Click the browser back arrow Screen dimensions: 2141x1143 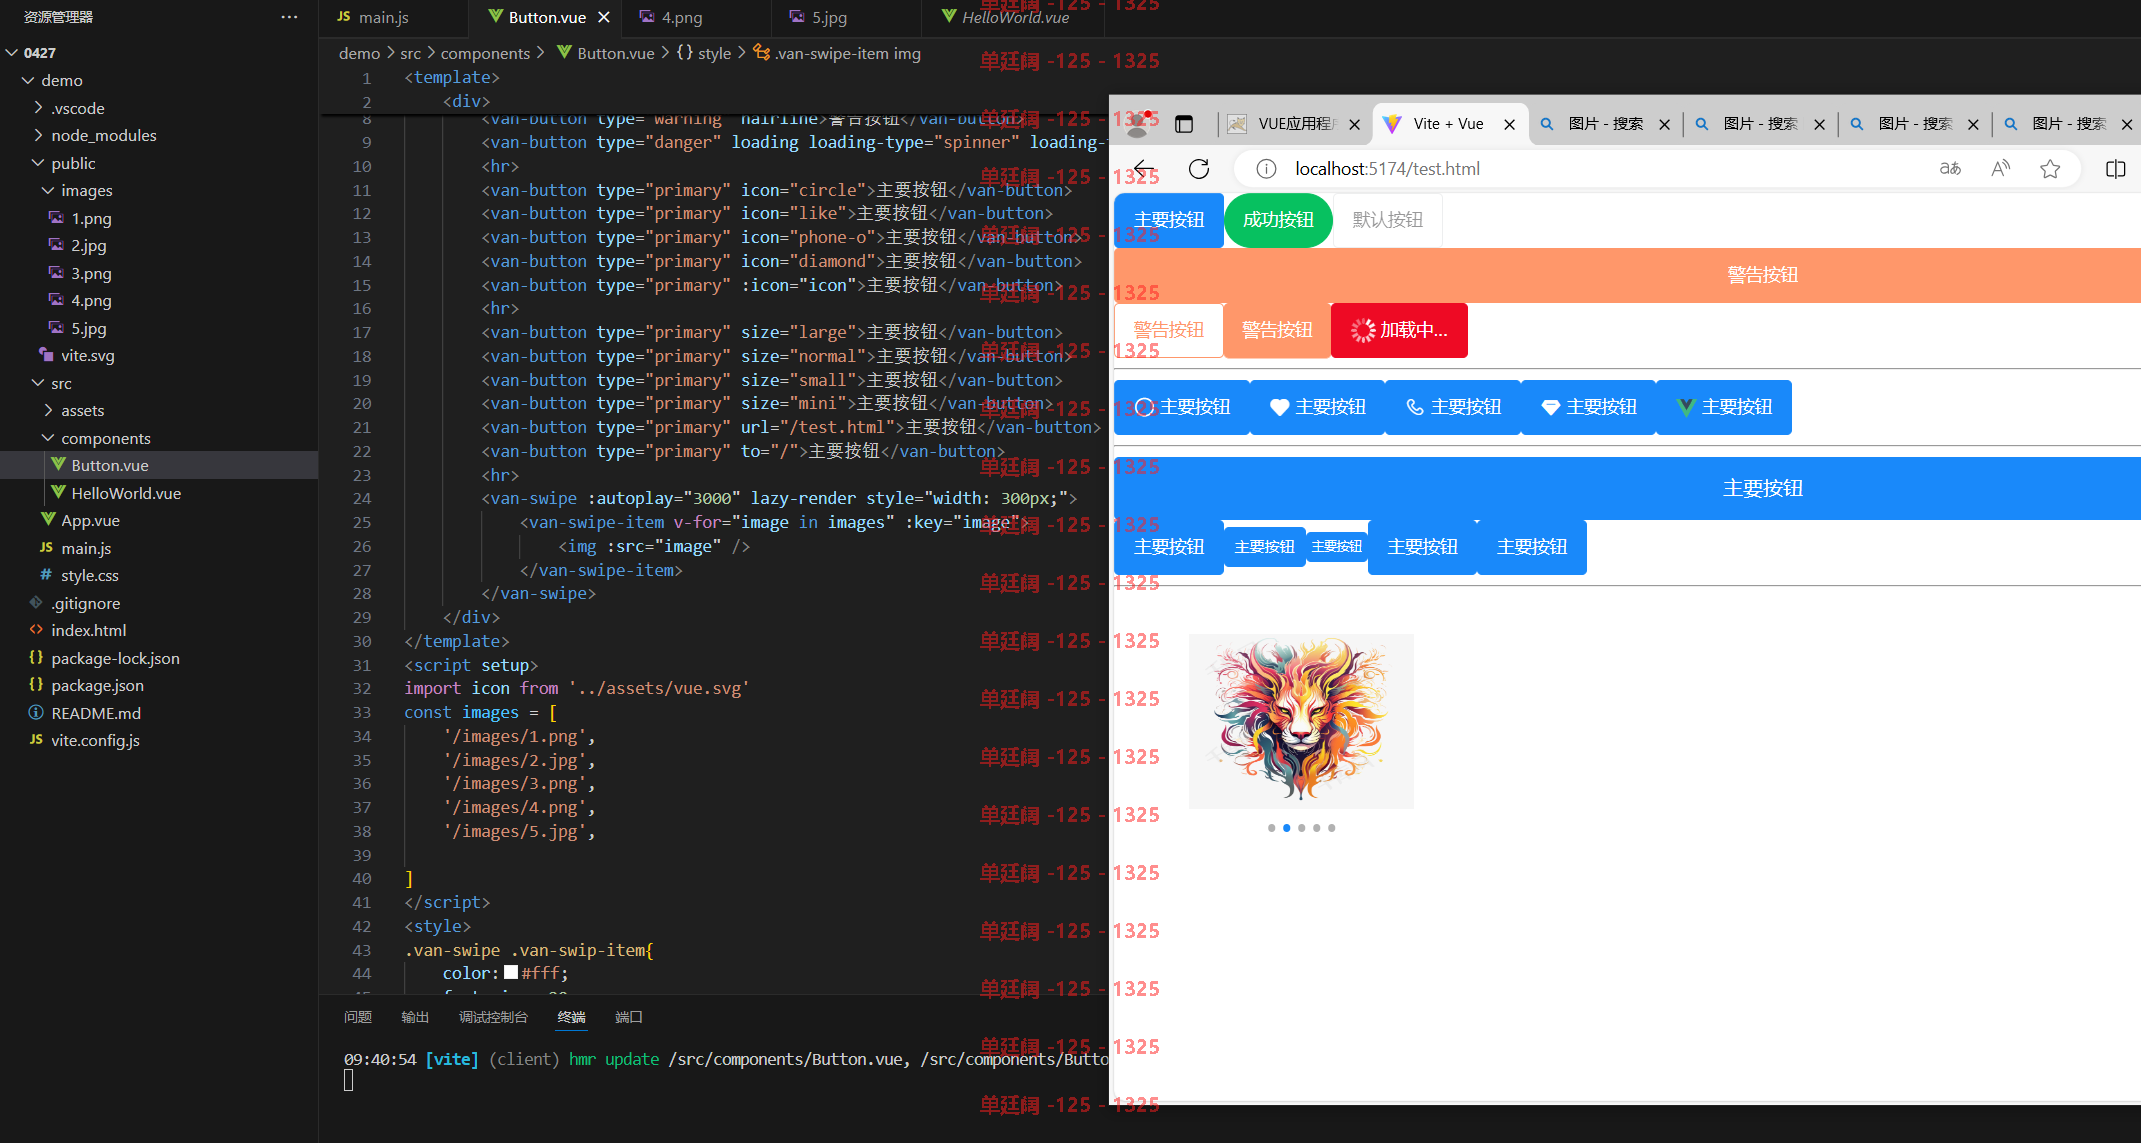pos(1145,169)
